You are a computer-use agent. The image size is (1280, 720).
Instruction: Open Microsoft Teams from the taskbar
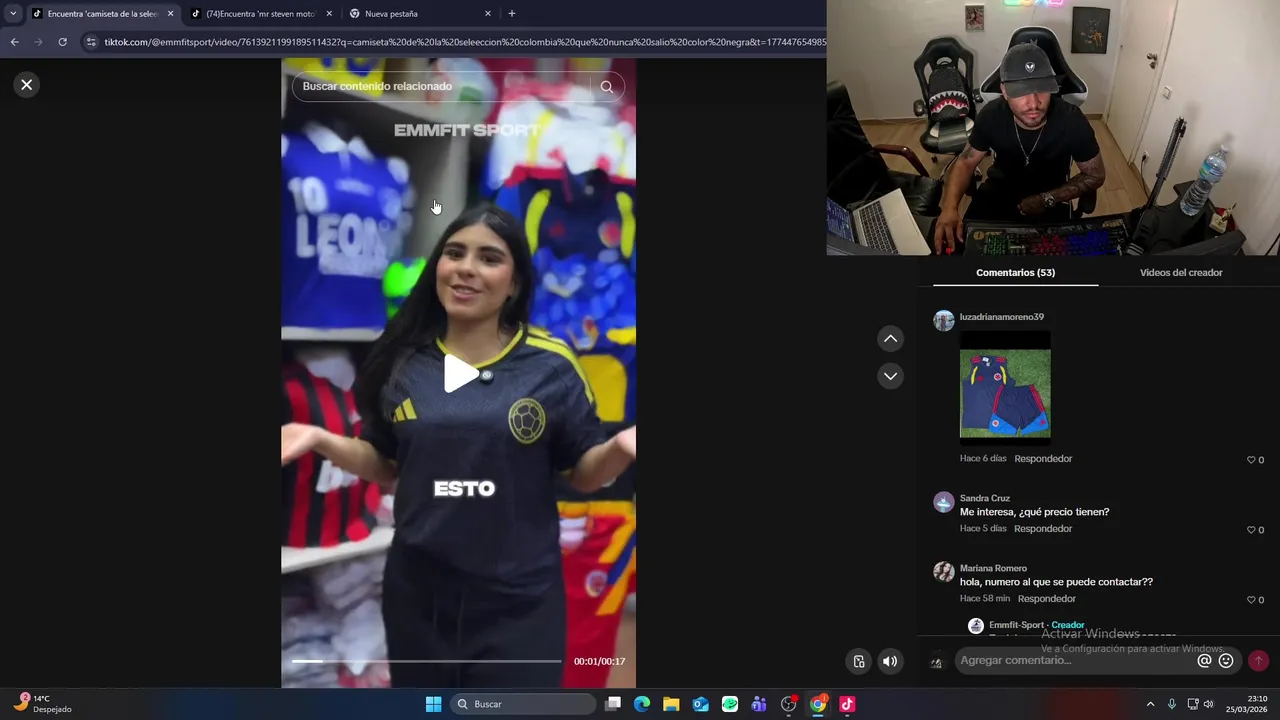759,704
